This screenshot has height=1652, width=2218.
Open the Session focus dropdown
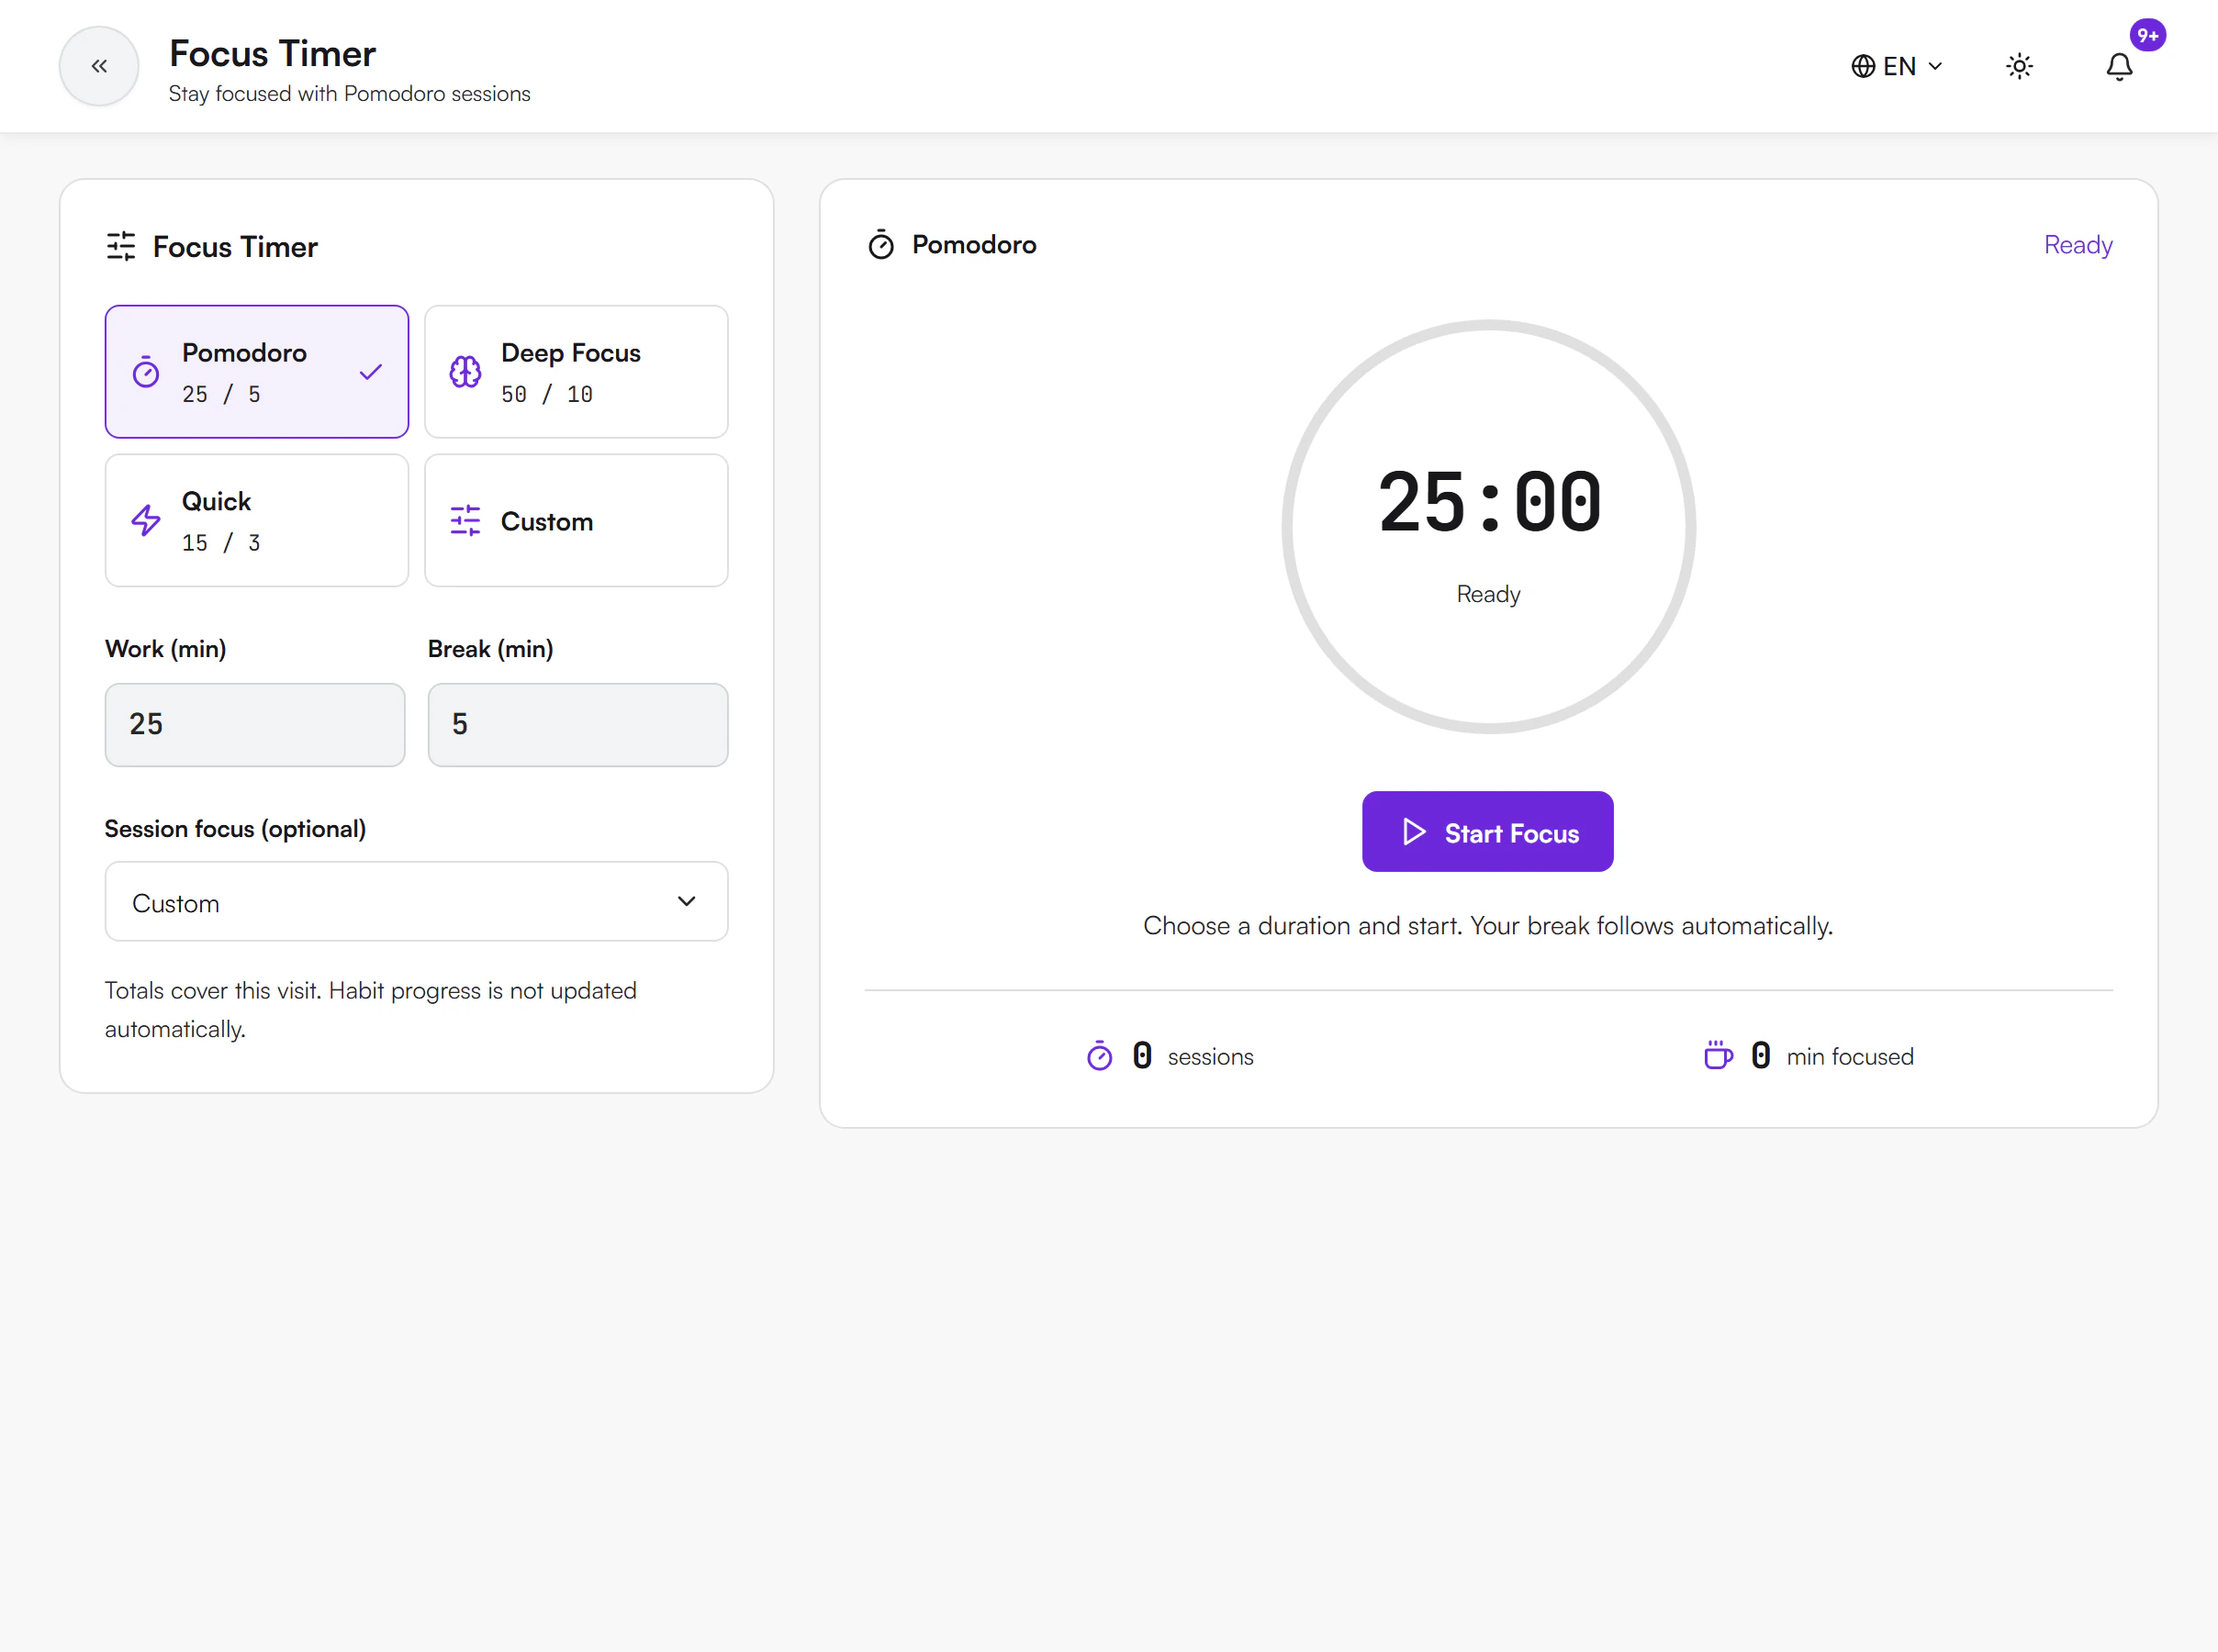416,902
